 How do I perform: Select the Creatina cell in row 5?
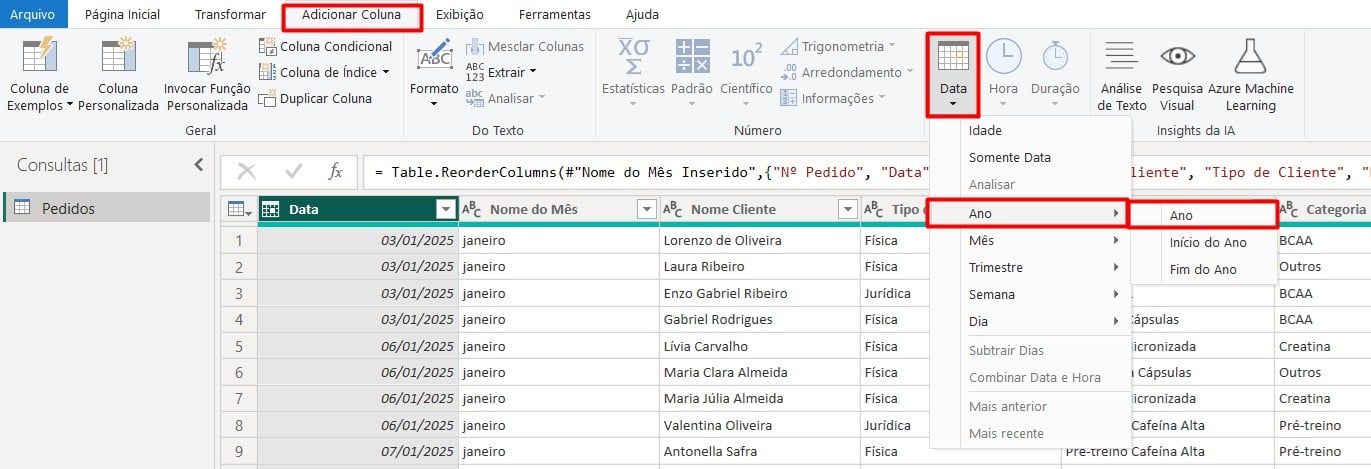point(1322,346)
